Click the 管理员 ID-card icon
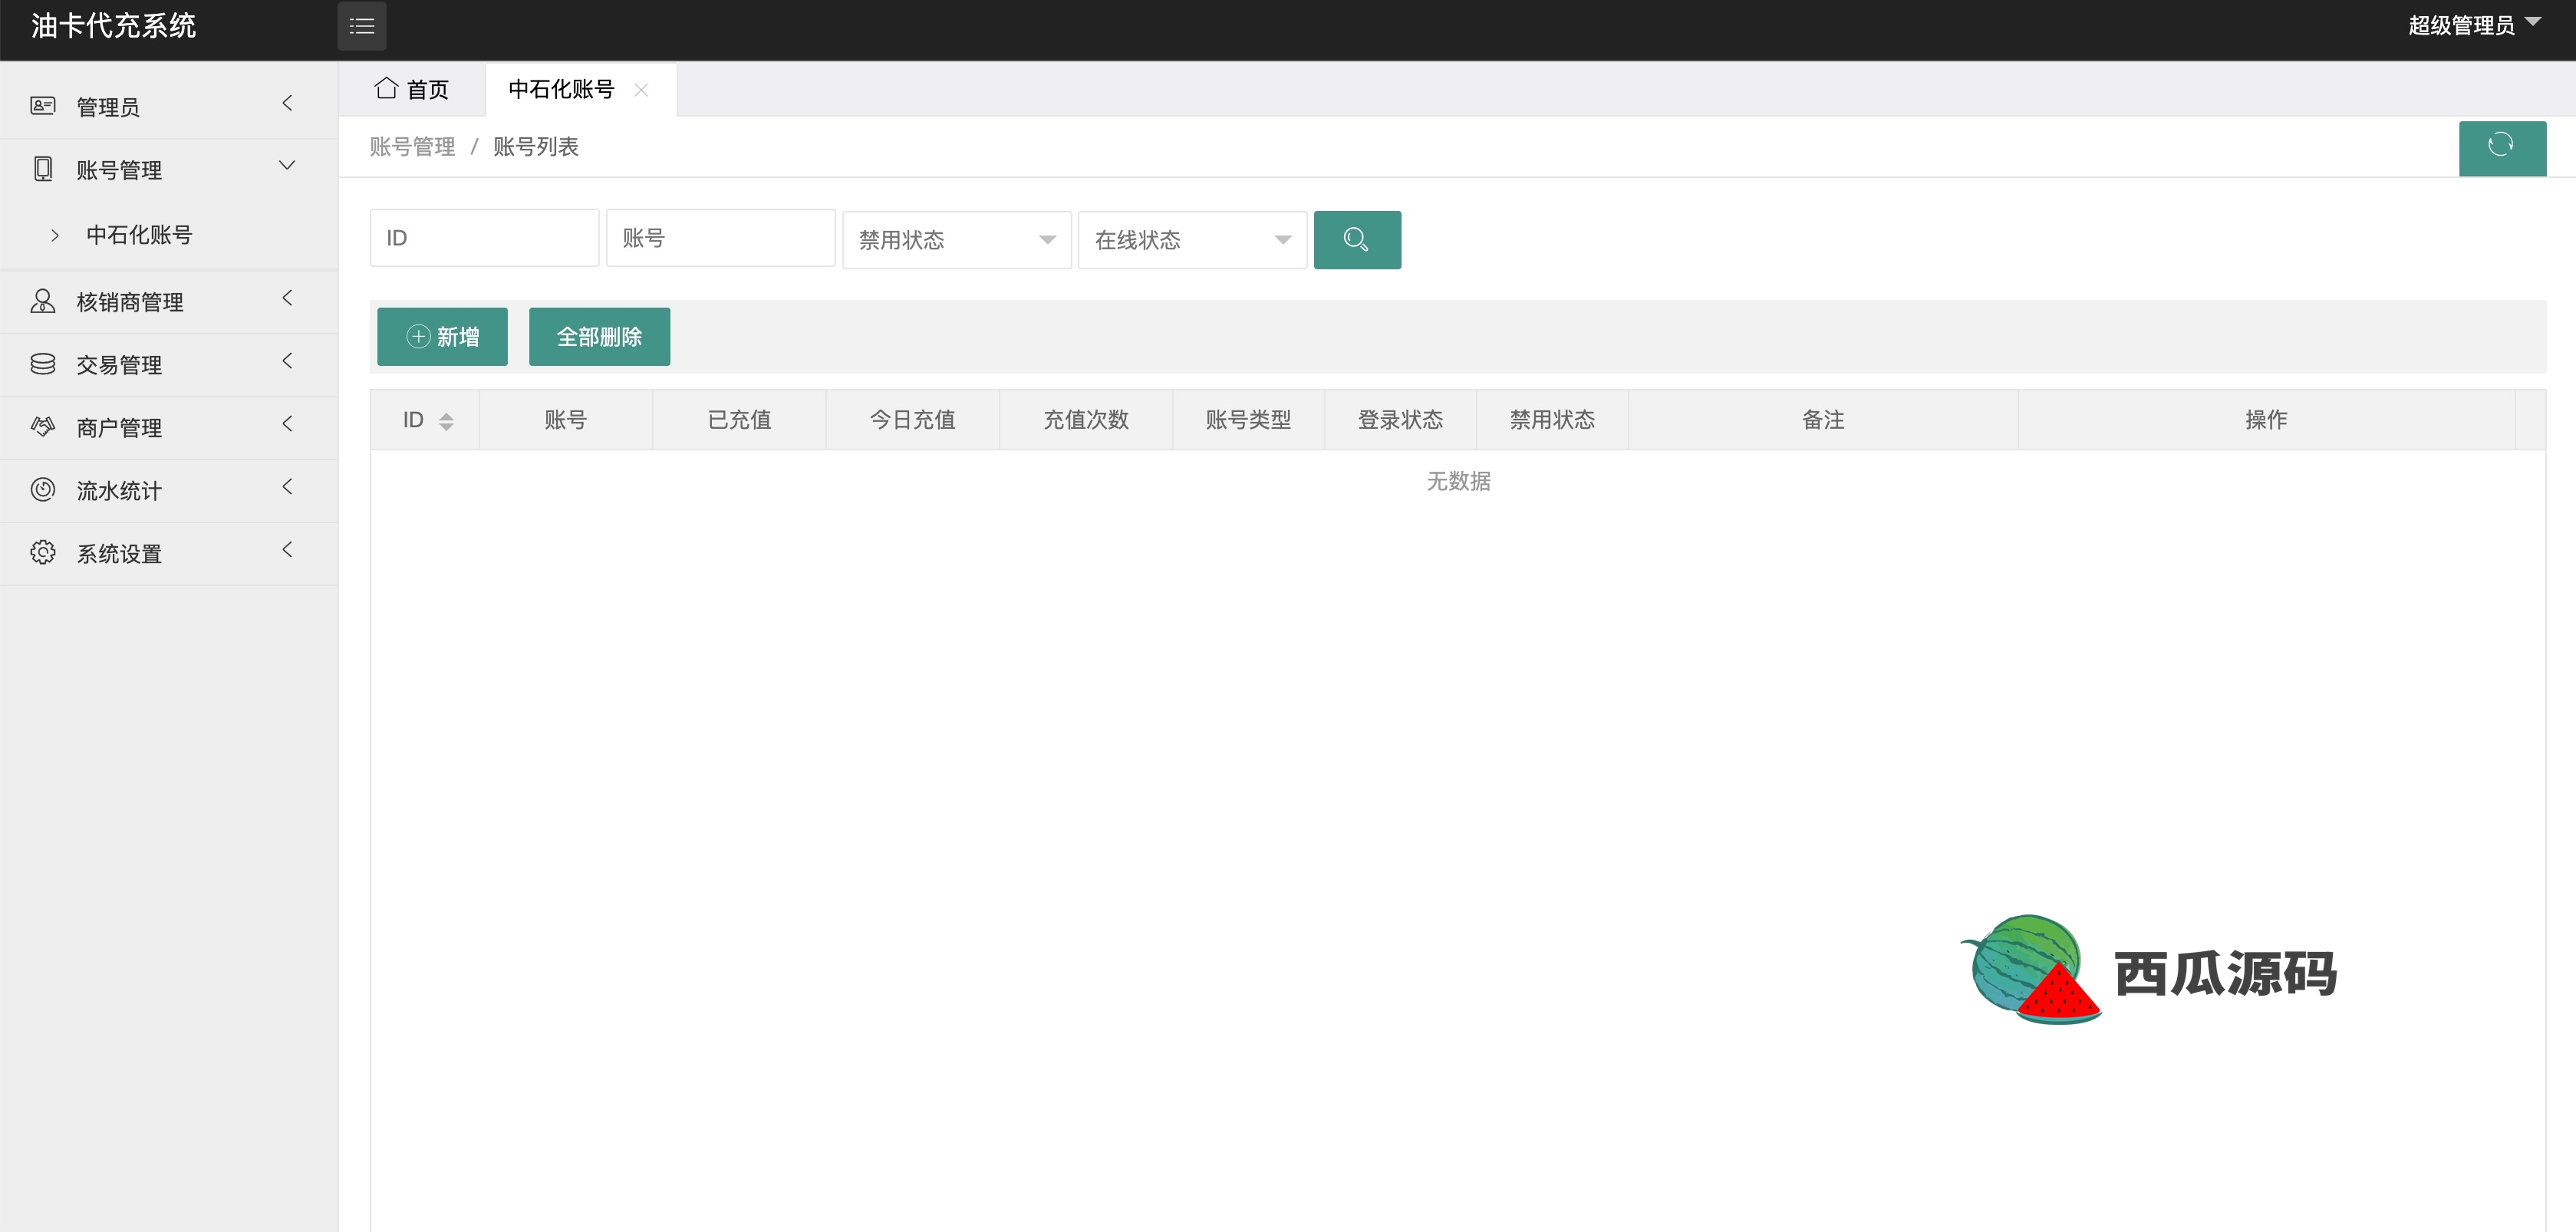The image size is (2576, 1232). [x=43, y=106]
